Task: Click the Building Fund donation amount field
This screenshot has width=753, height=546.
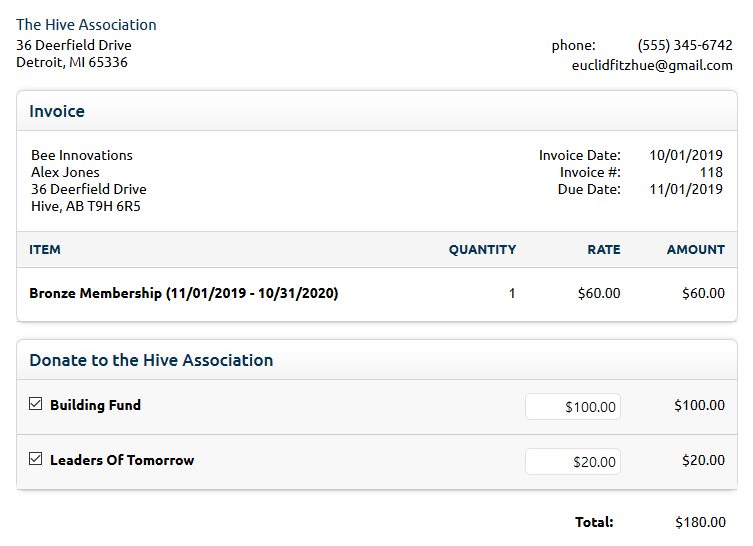Action: [573, 407]
